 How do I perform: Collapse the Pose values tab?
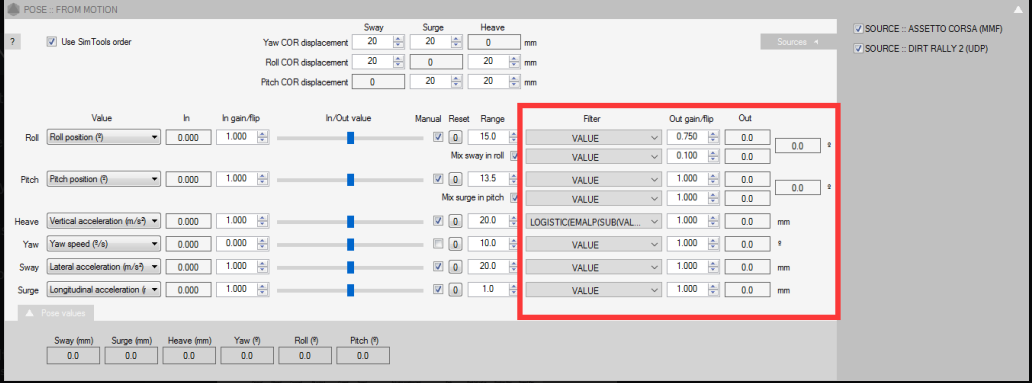click(x=56, y=314)
